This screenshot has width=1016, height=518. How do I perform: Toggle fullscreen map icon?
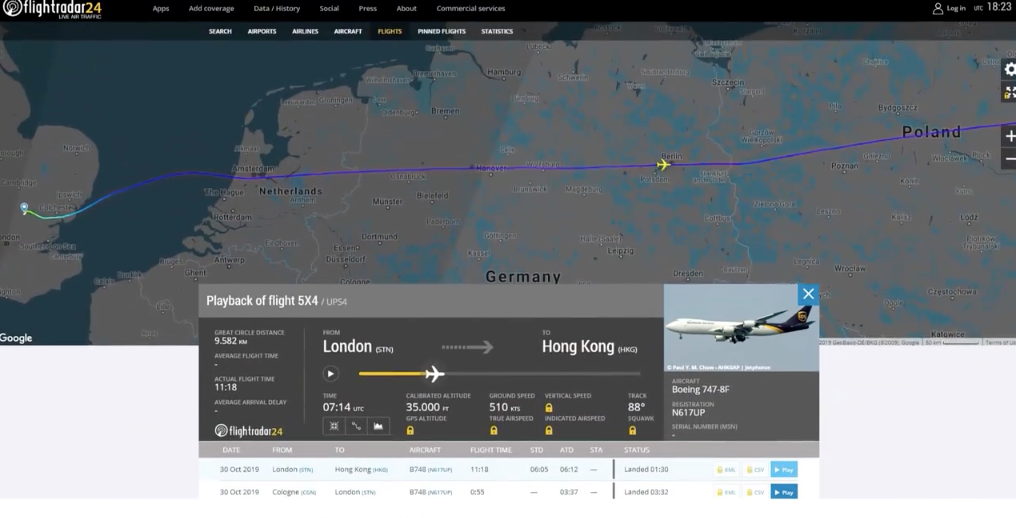tap(1010, 93)
